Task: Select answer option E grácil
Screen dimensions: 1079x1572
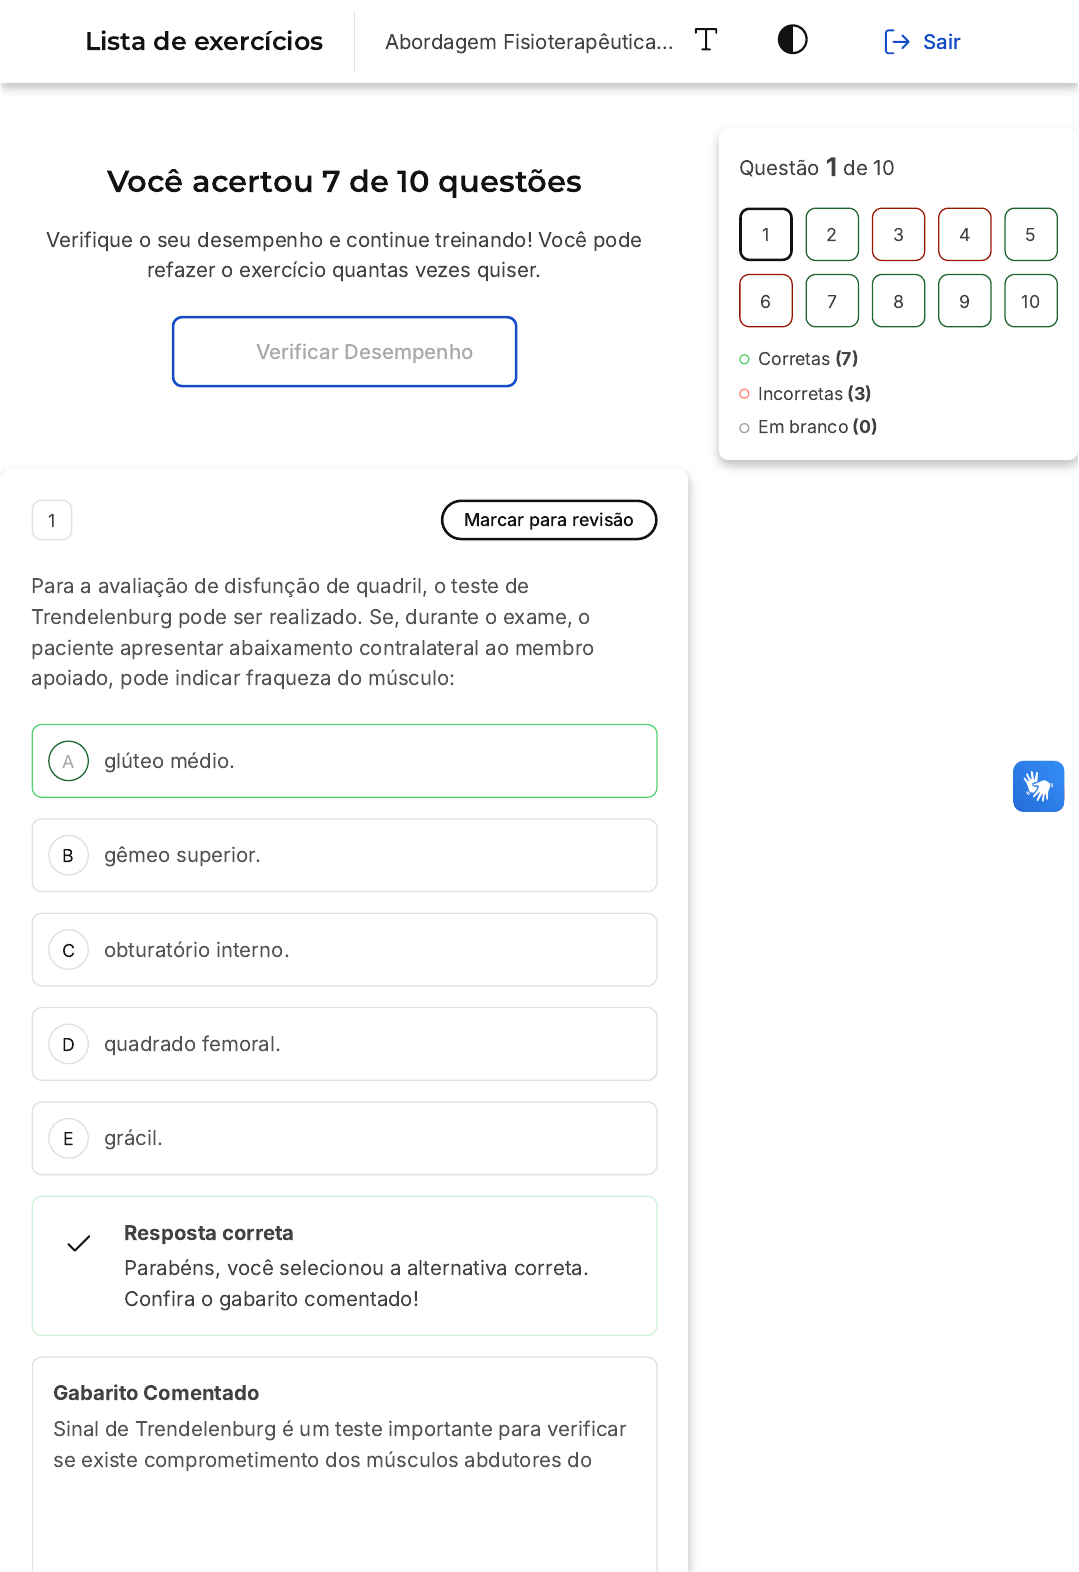Action: point(344,1138)
